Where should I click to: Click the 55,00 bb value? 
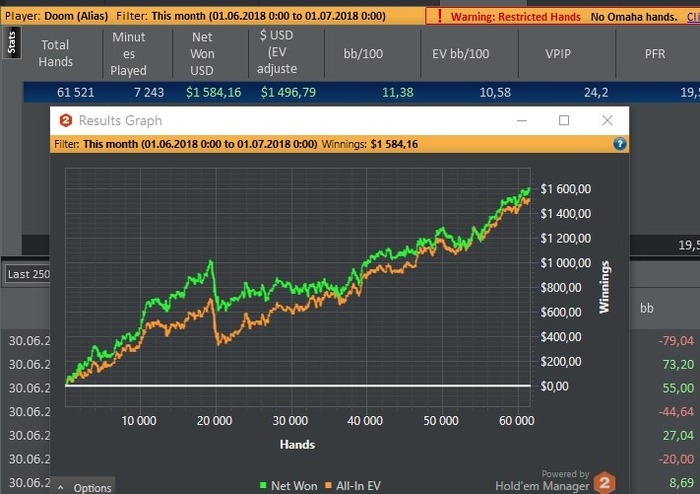[678, 388]
